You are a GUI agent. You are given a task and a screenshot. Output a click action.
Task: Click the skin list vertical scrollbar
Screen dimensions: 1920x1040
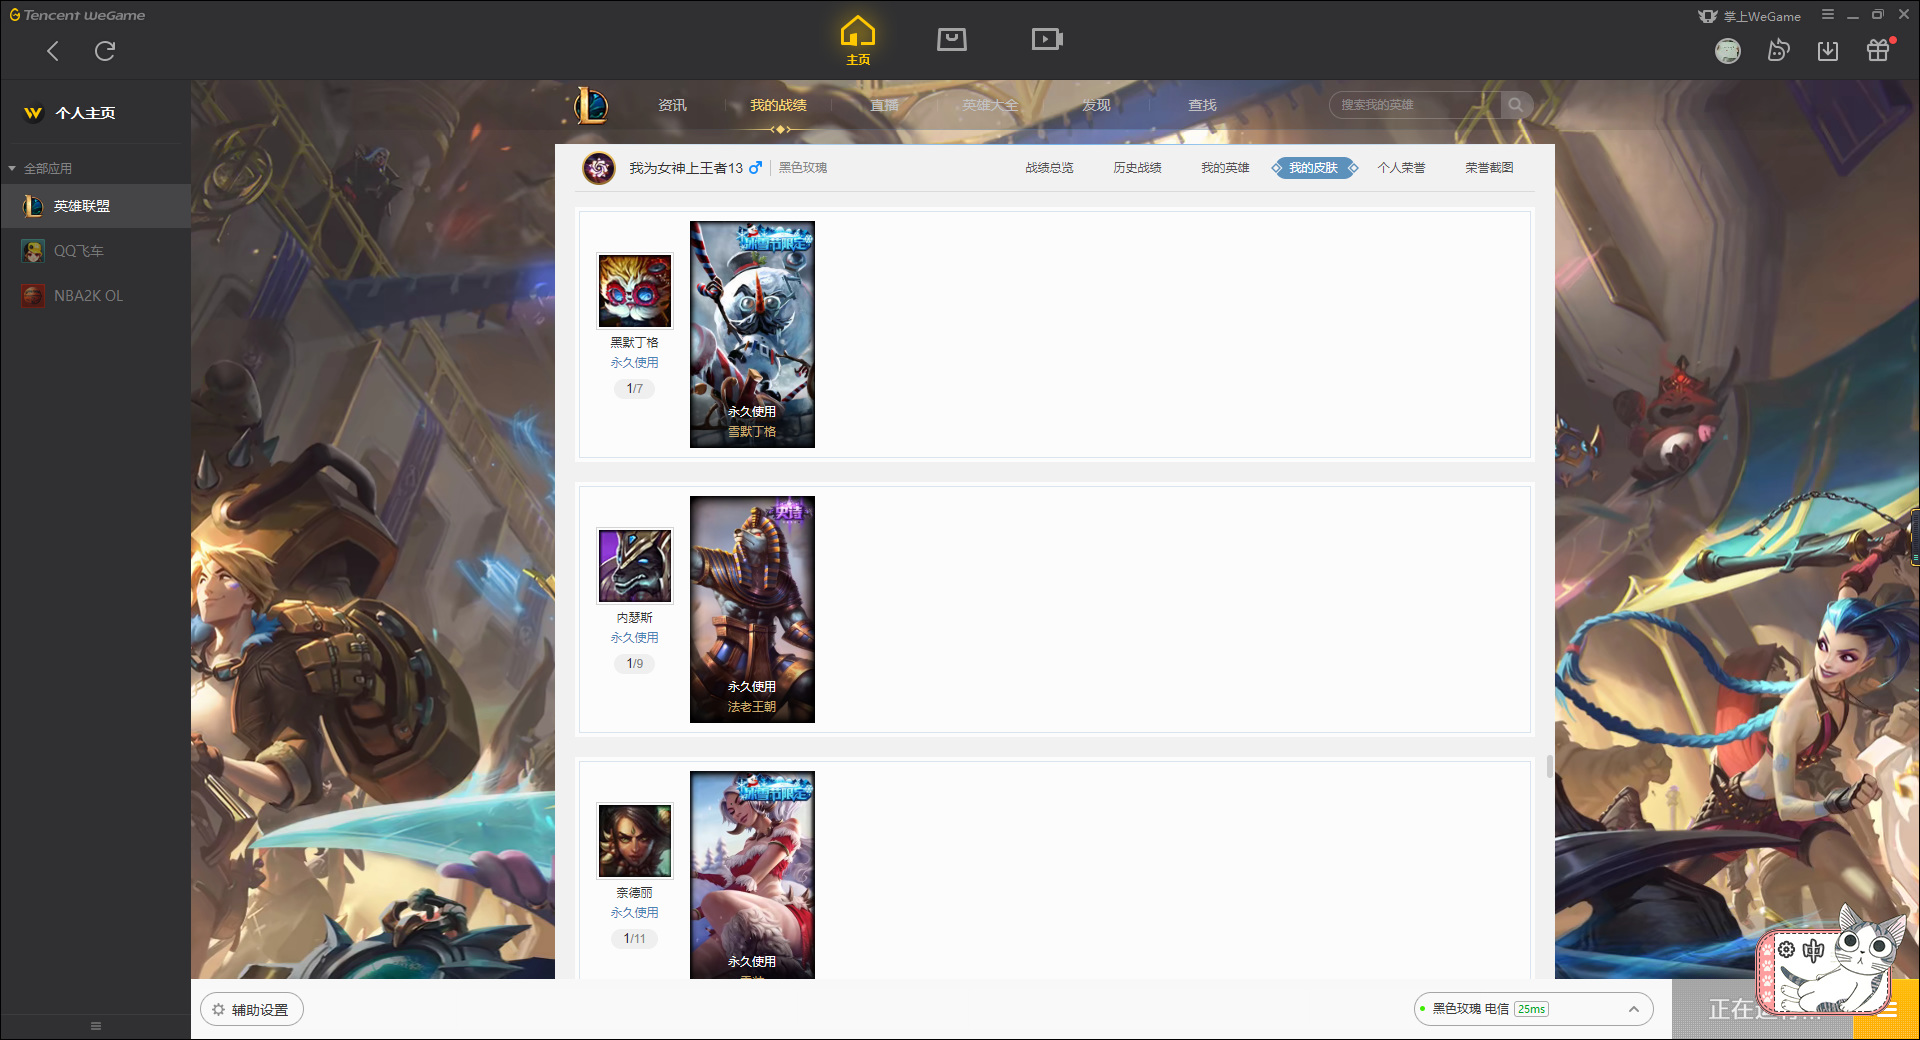(1550, 766)
